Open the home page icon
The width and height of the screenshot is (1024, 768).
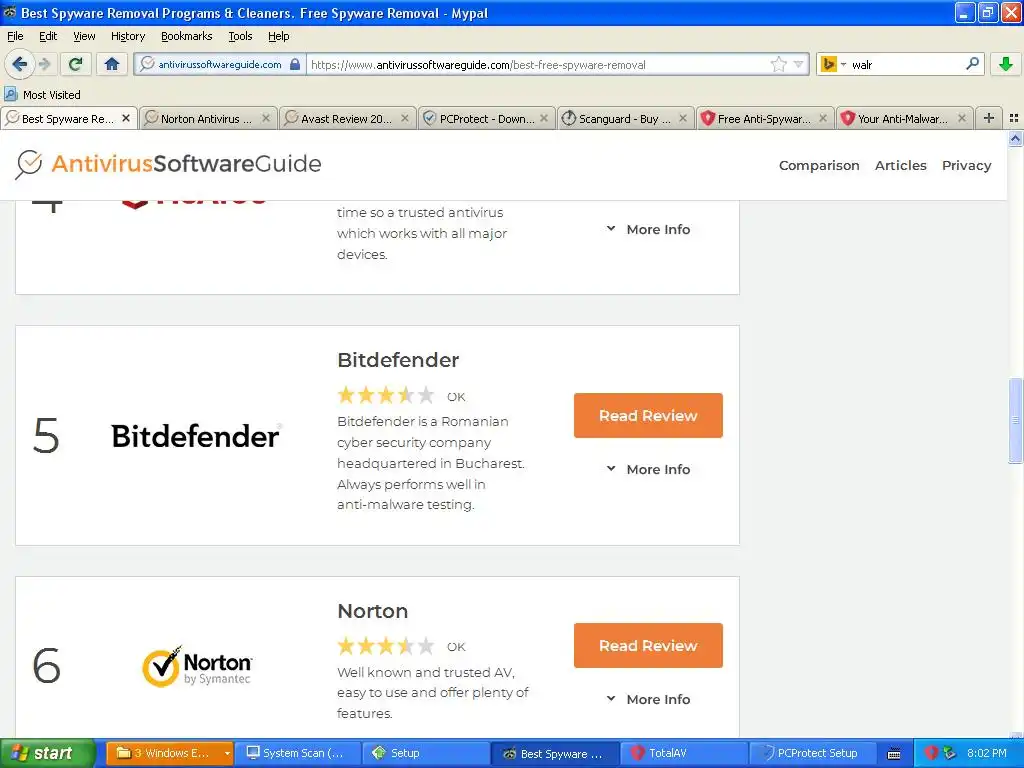pos(112,64)
